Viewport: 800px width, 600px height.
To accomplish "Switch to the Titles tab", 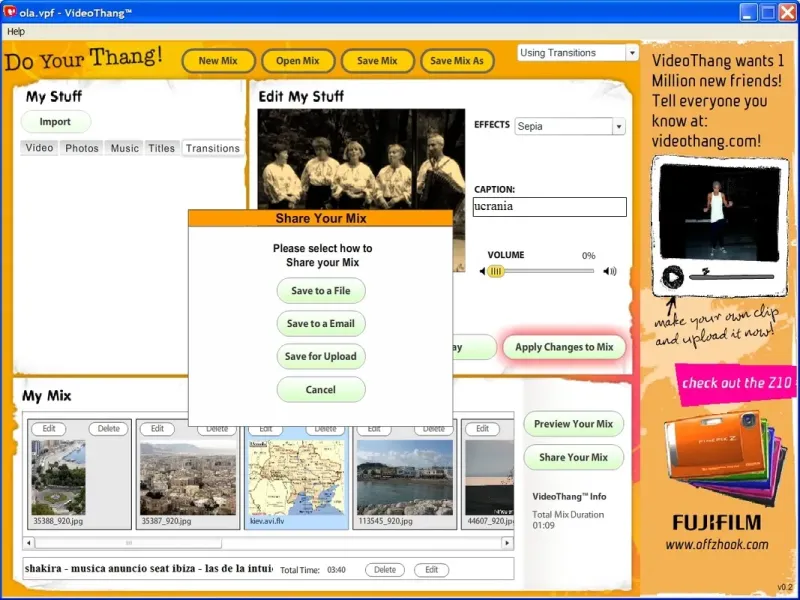I will click(x=162, y=148).
